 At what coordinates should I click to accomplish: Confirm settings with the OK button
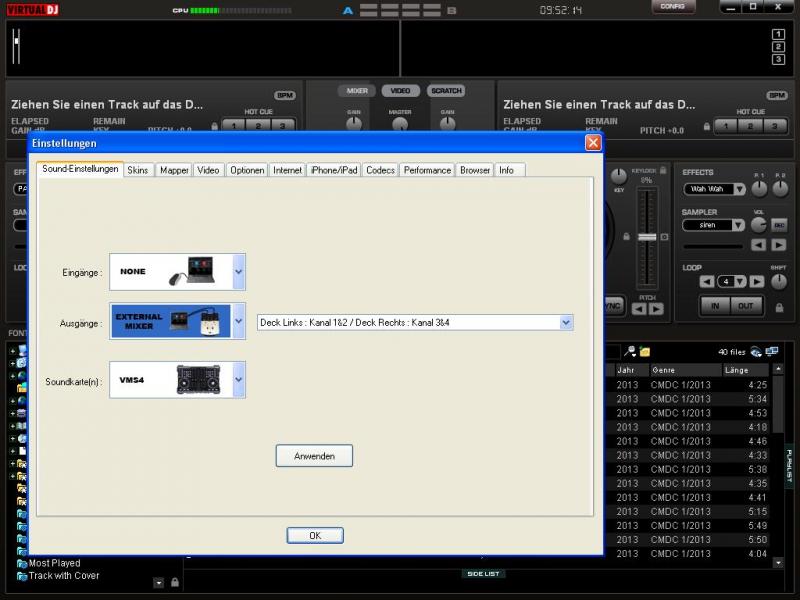(314, 536)
